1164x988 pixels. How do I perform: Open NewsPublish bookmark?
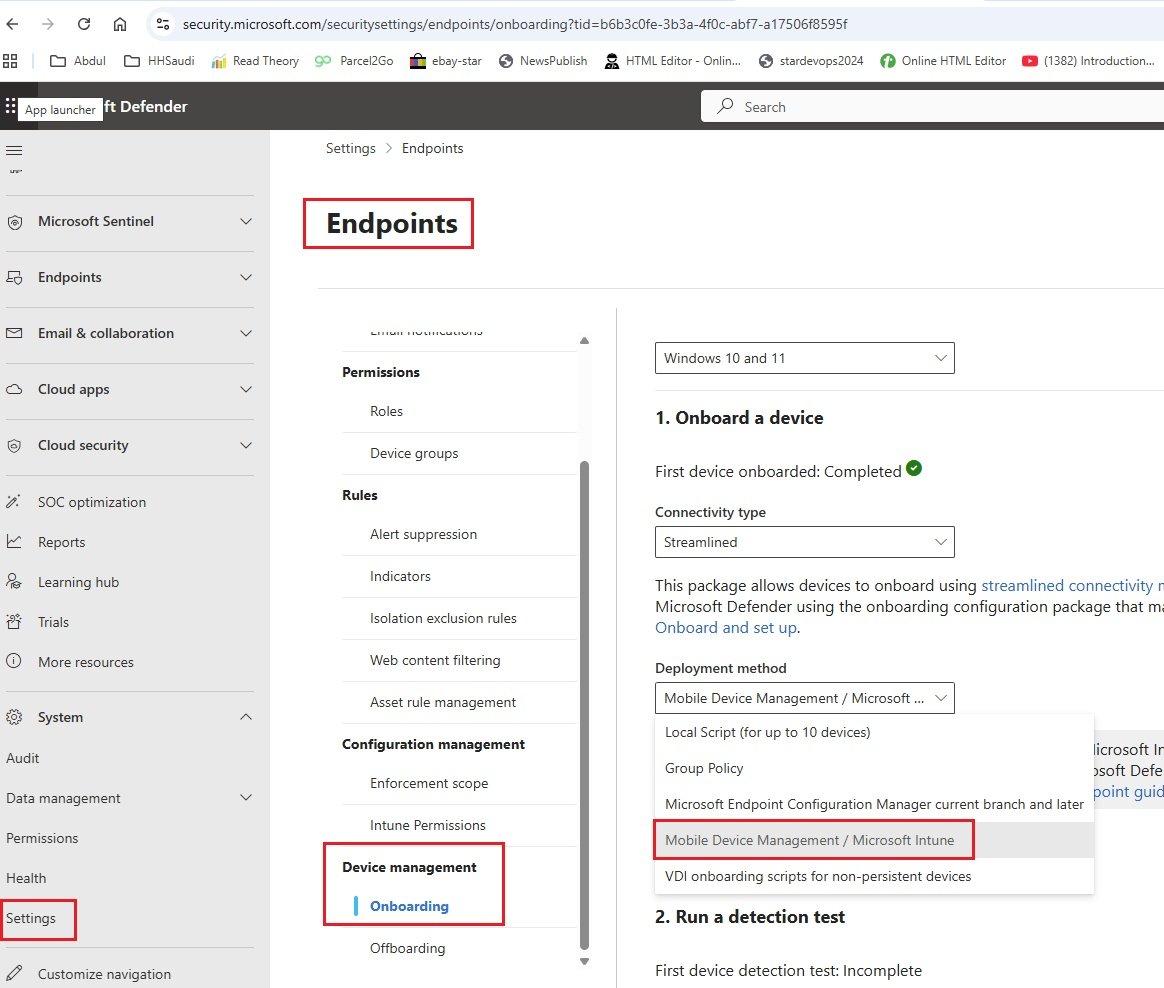click(543, 61)
